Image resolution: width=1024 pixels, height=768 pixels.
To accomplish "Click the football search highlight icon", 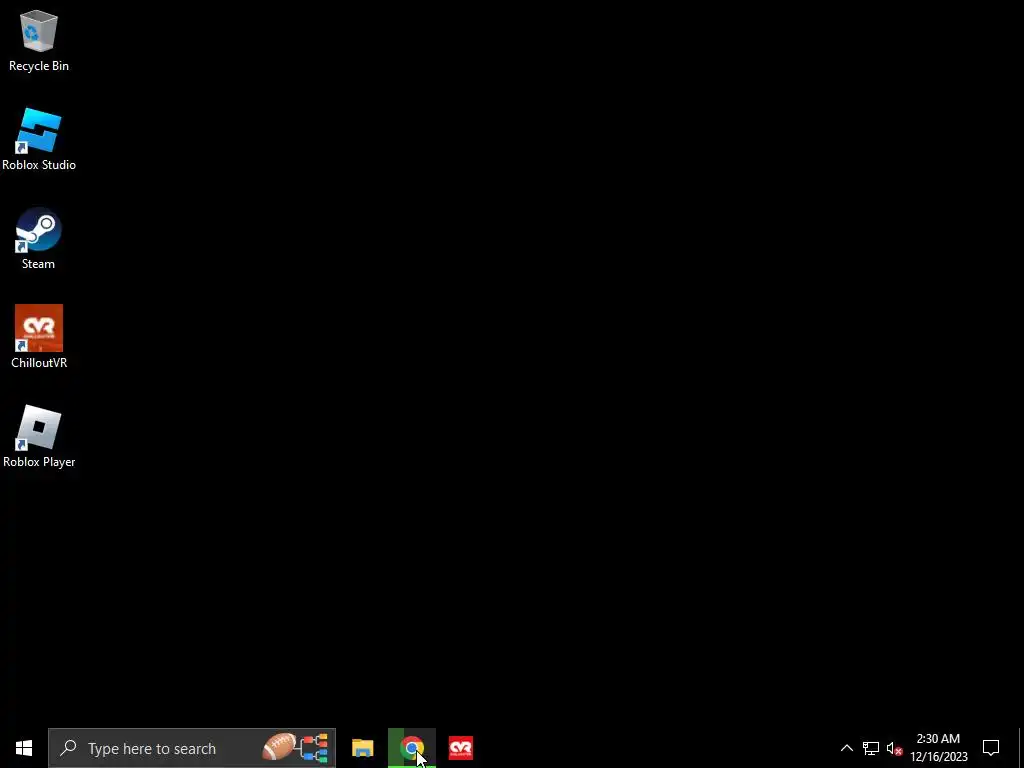I will tap(295, 748).
